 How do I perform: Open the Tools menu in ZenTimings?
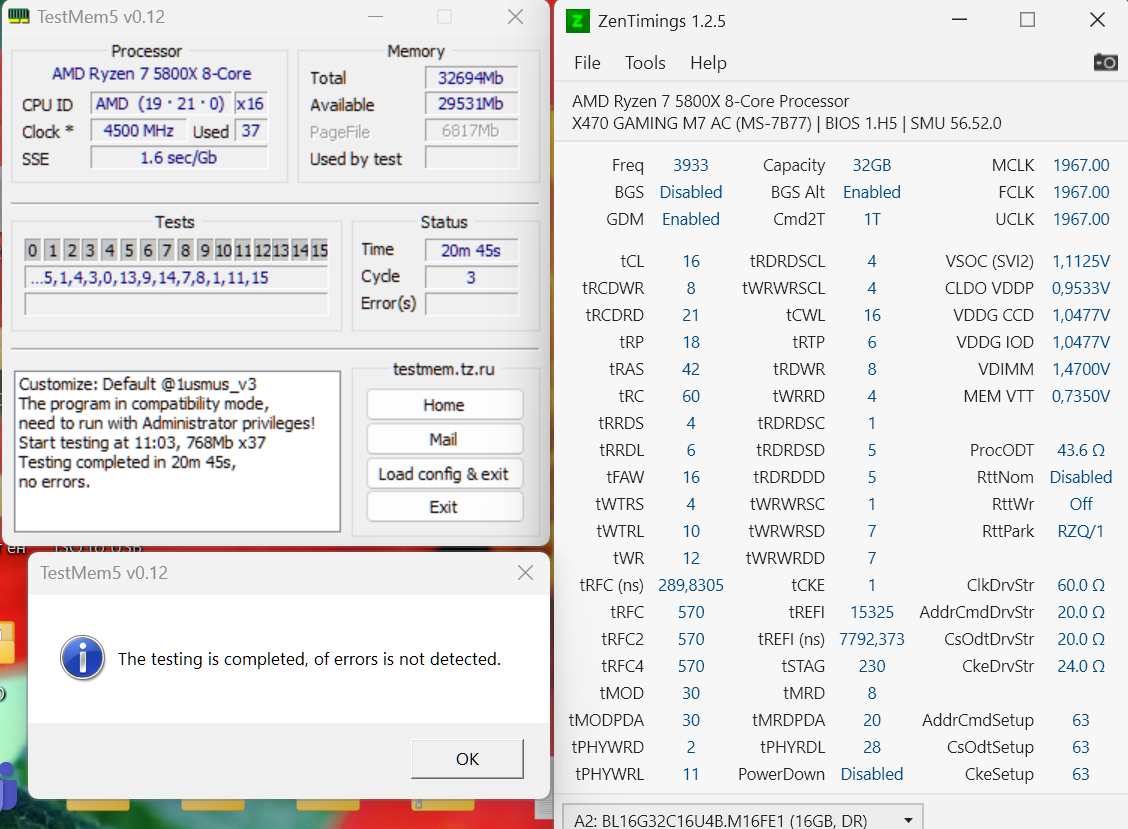[x=645, y=63]
